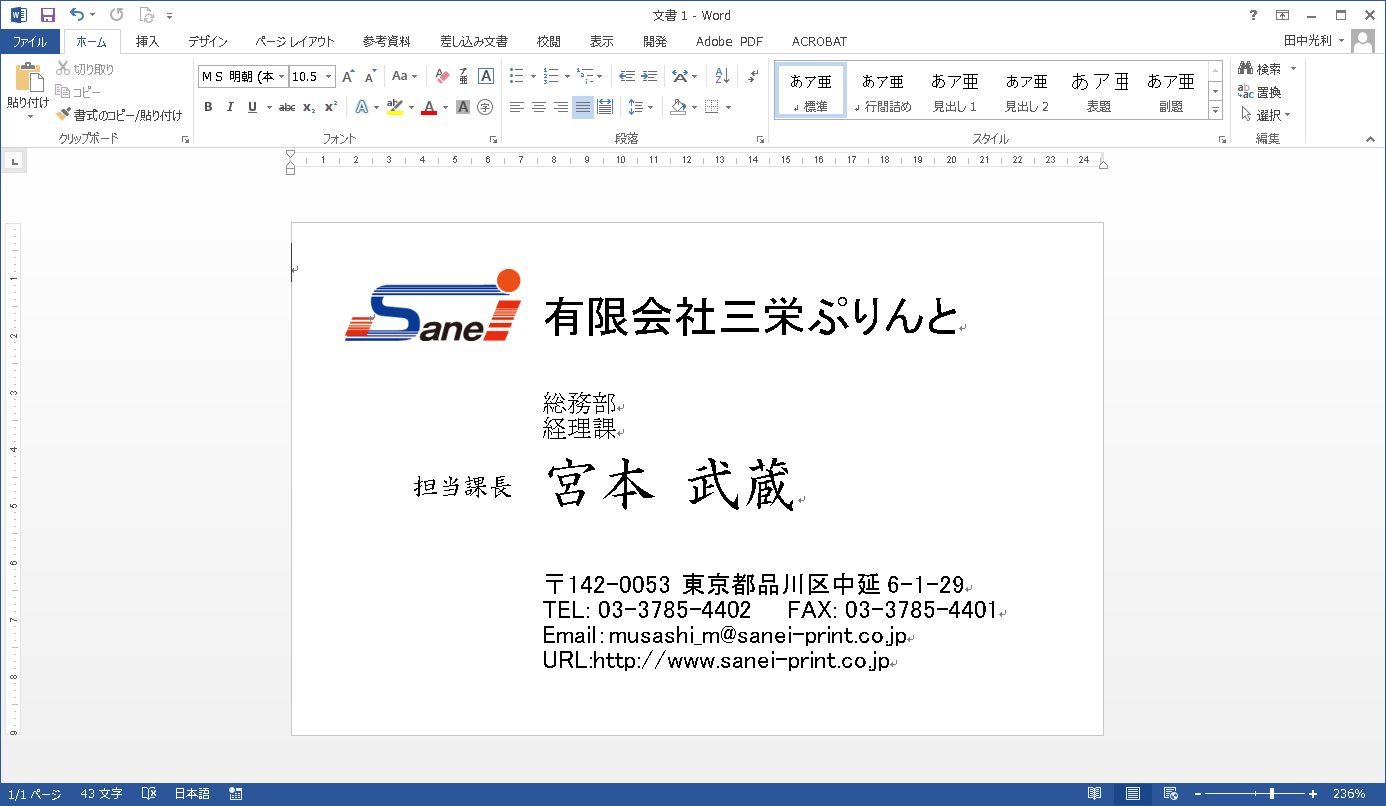Expand styles gallery More arrow

(x=1215, y=110)
